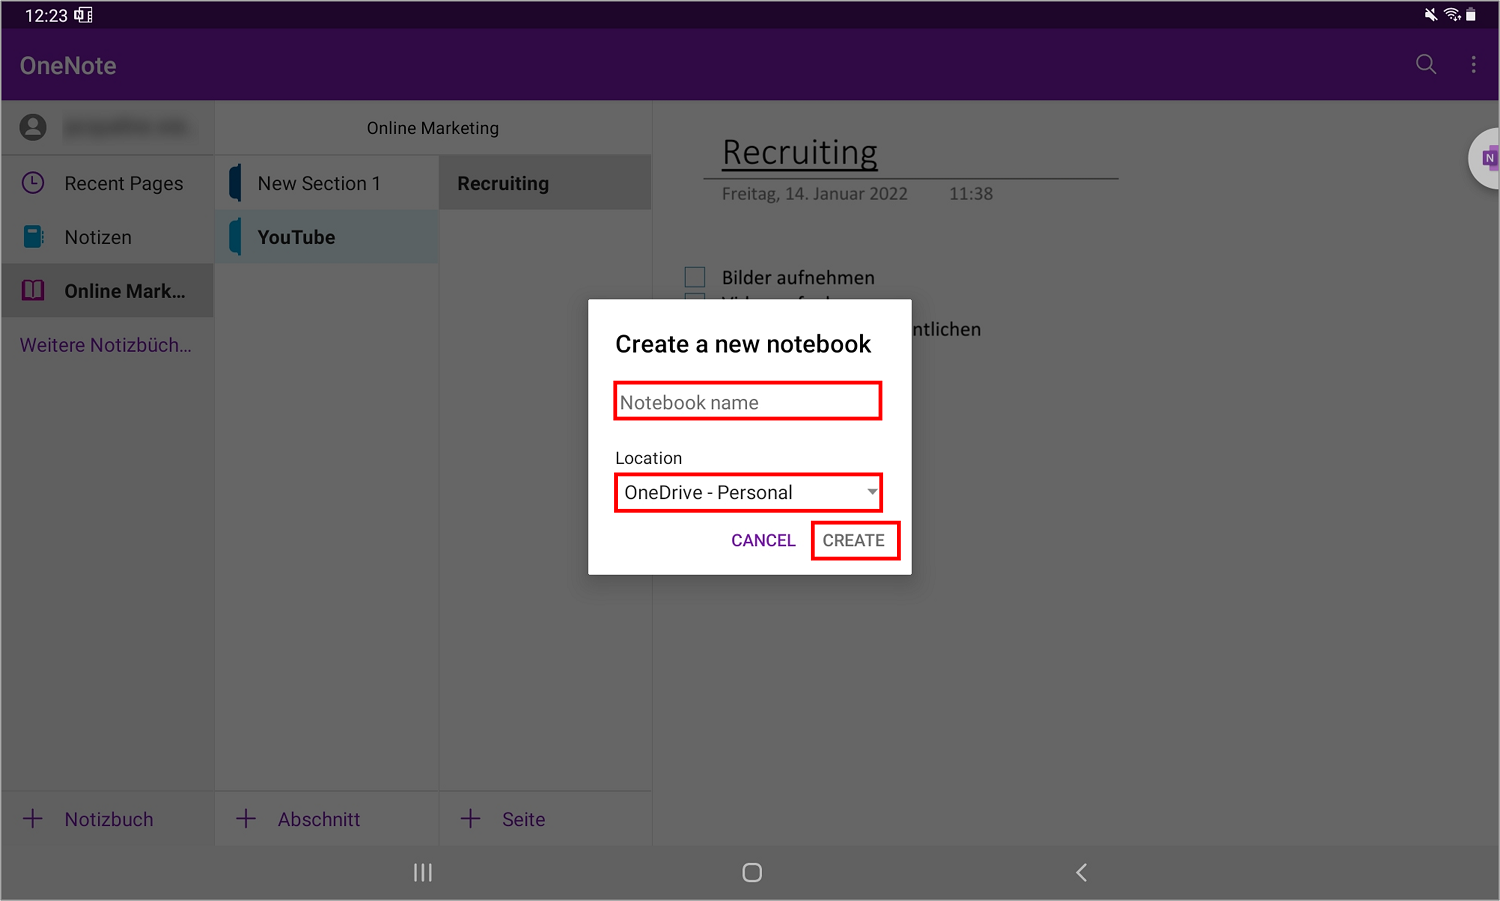1500x901 pixels.
Task: Tap the plus icon beside Seite
Action: coord(470,819)
